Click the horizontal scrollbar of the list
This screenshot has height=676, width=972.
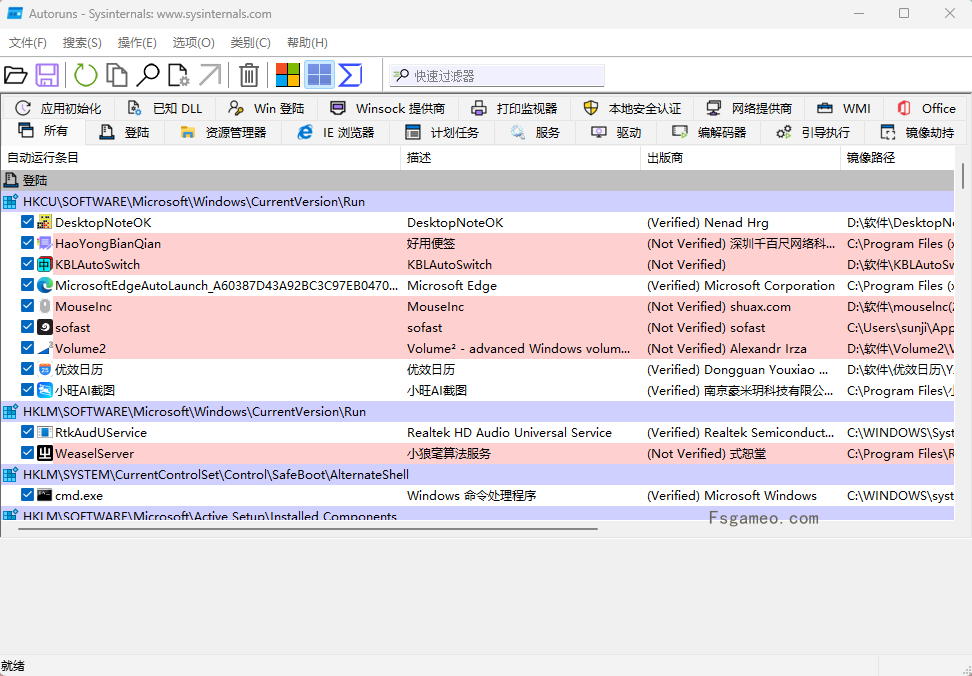pos(308,529)
